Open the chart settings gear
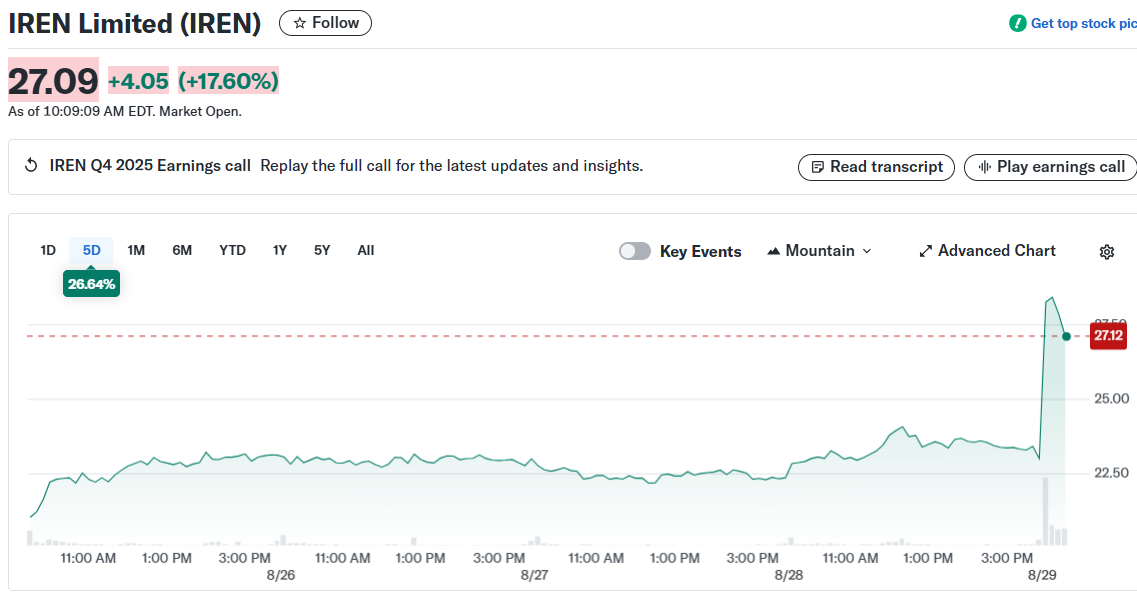 click(1107, 252)
